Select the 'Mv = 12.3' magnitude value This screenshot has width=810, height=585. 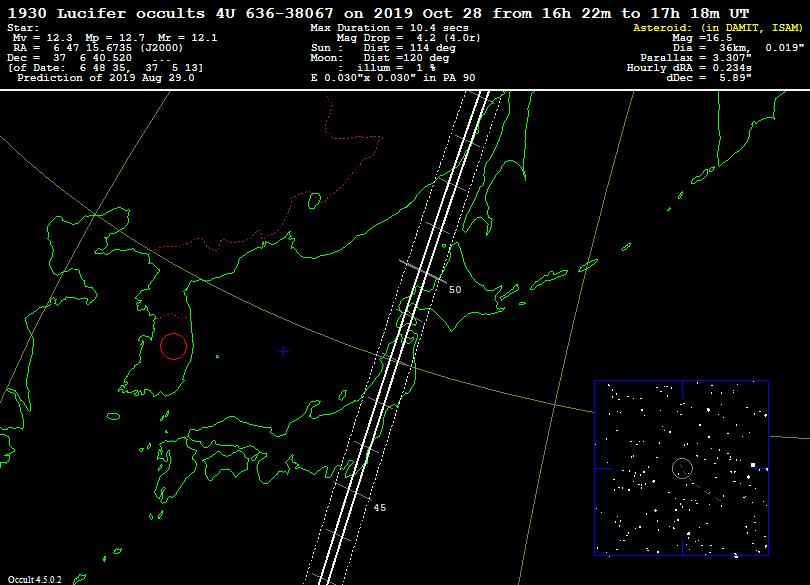(x=42, y=38)
